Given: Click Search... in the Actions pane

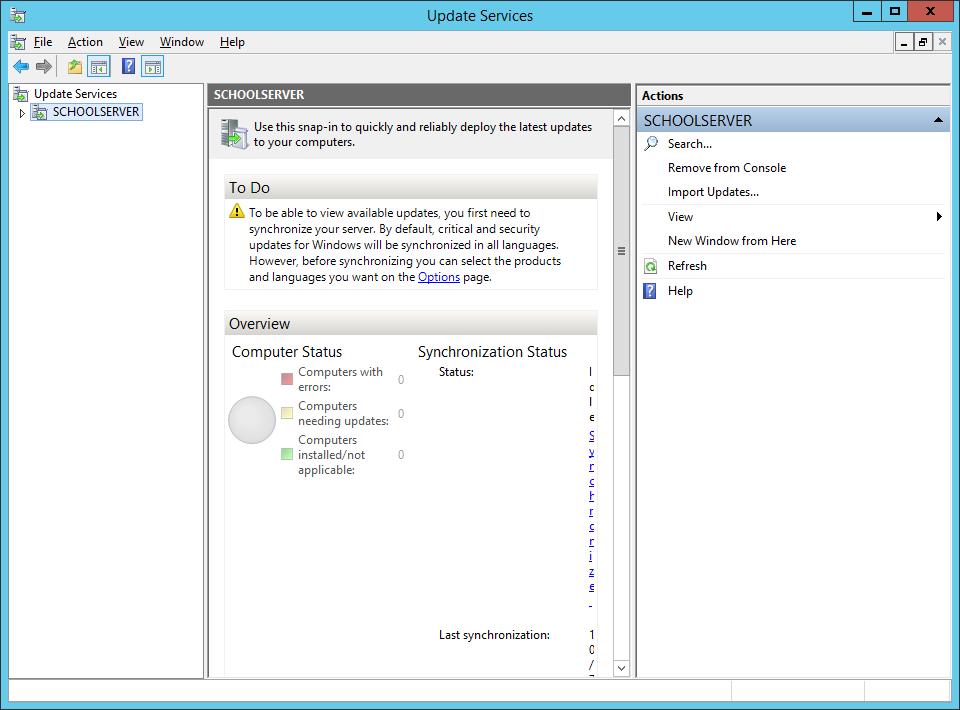Looking at the screenshot, I should pos(689,144).
